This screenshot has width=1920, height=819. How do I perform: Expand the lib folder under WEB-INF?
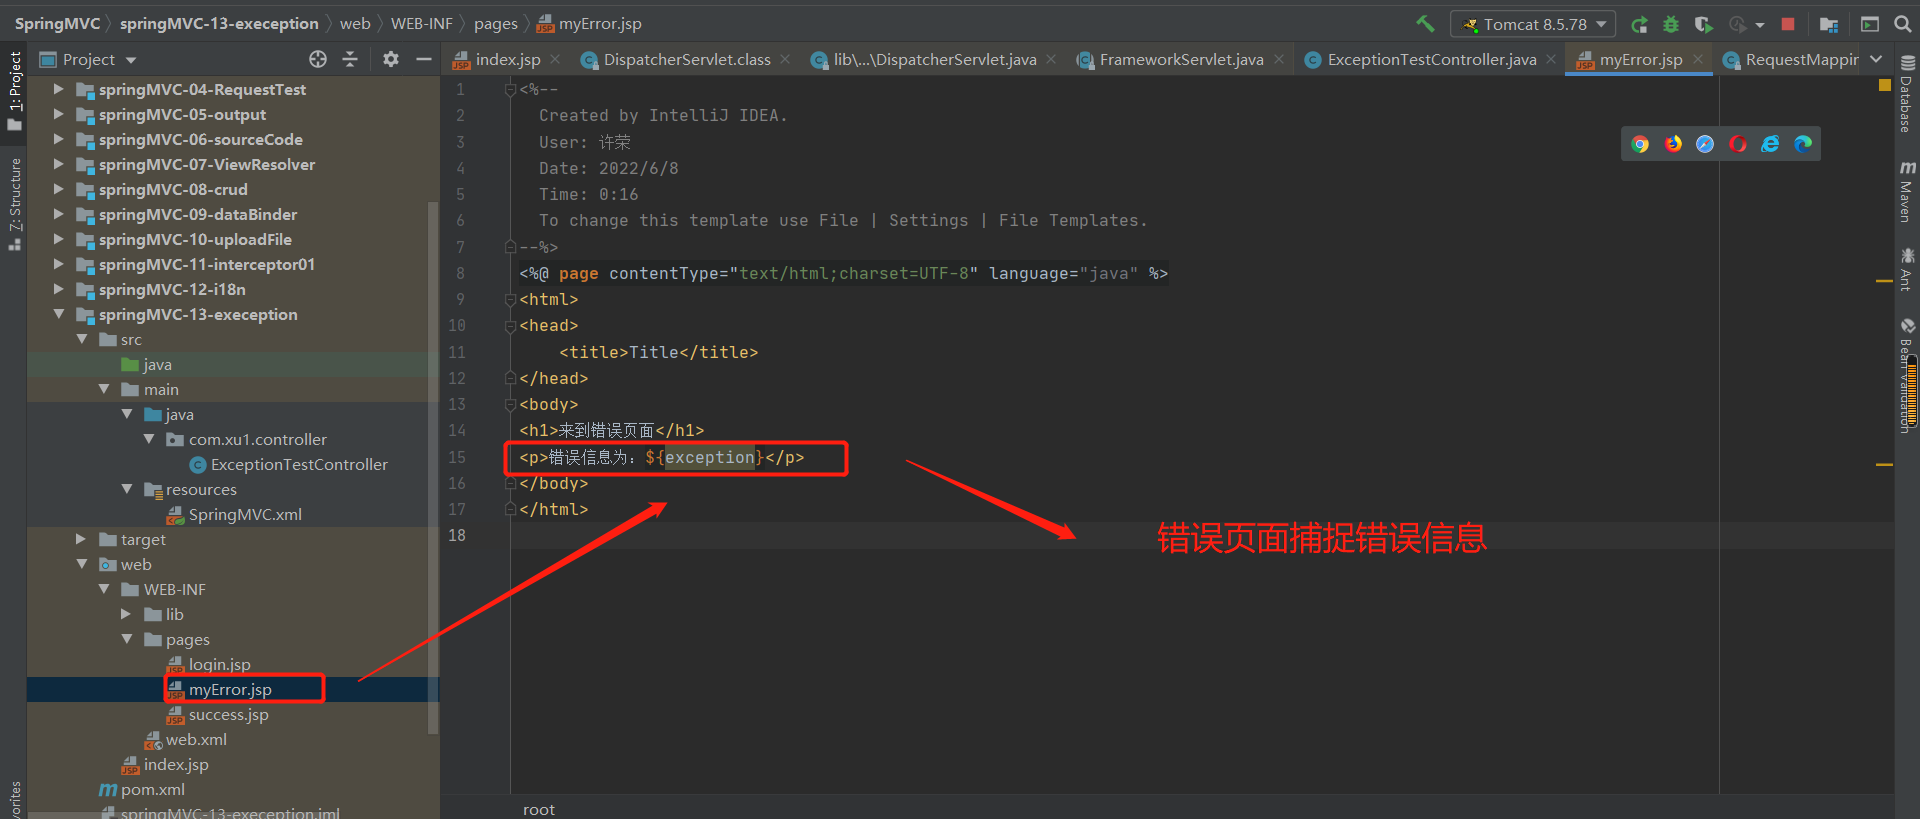pyautogui.click(x=126, y=614)
